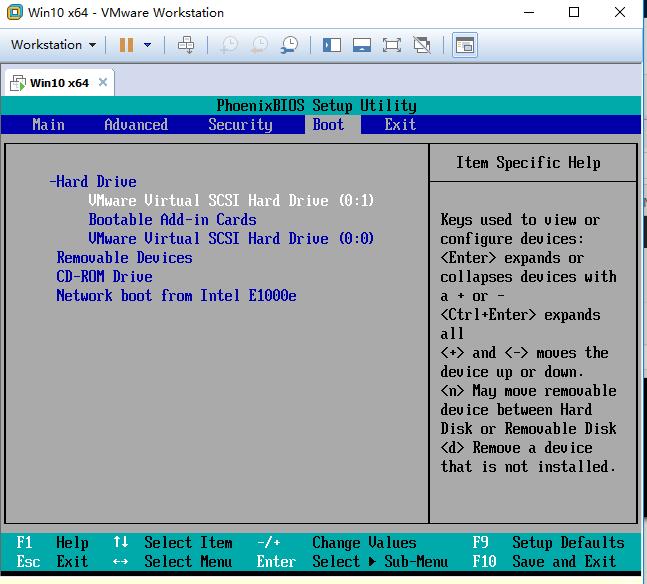Click Send Ctrl+Alt+Del toolbar icon

[186, 45]
